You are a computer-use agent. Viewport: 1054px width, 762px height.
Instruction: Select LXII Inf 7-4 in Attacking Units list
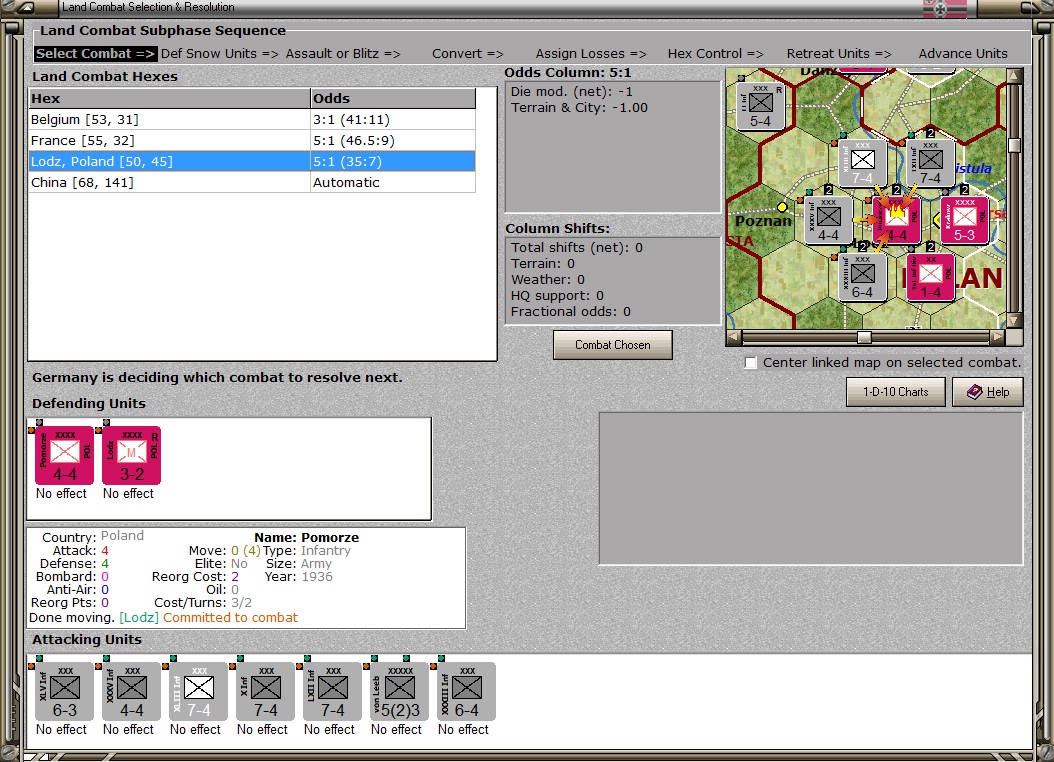pos(332,692)
